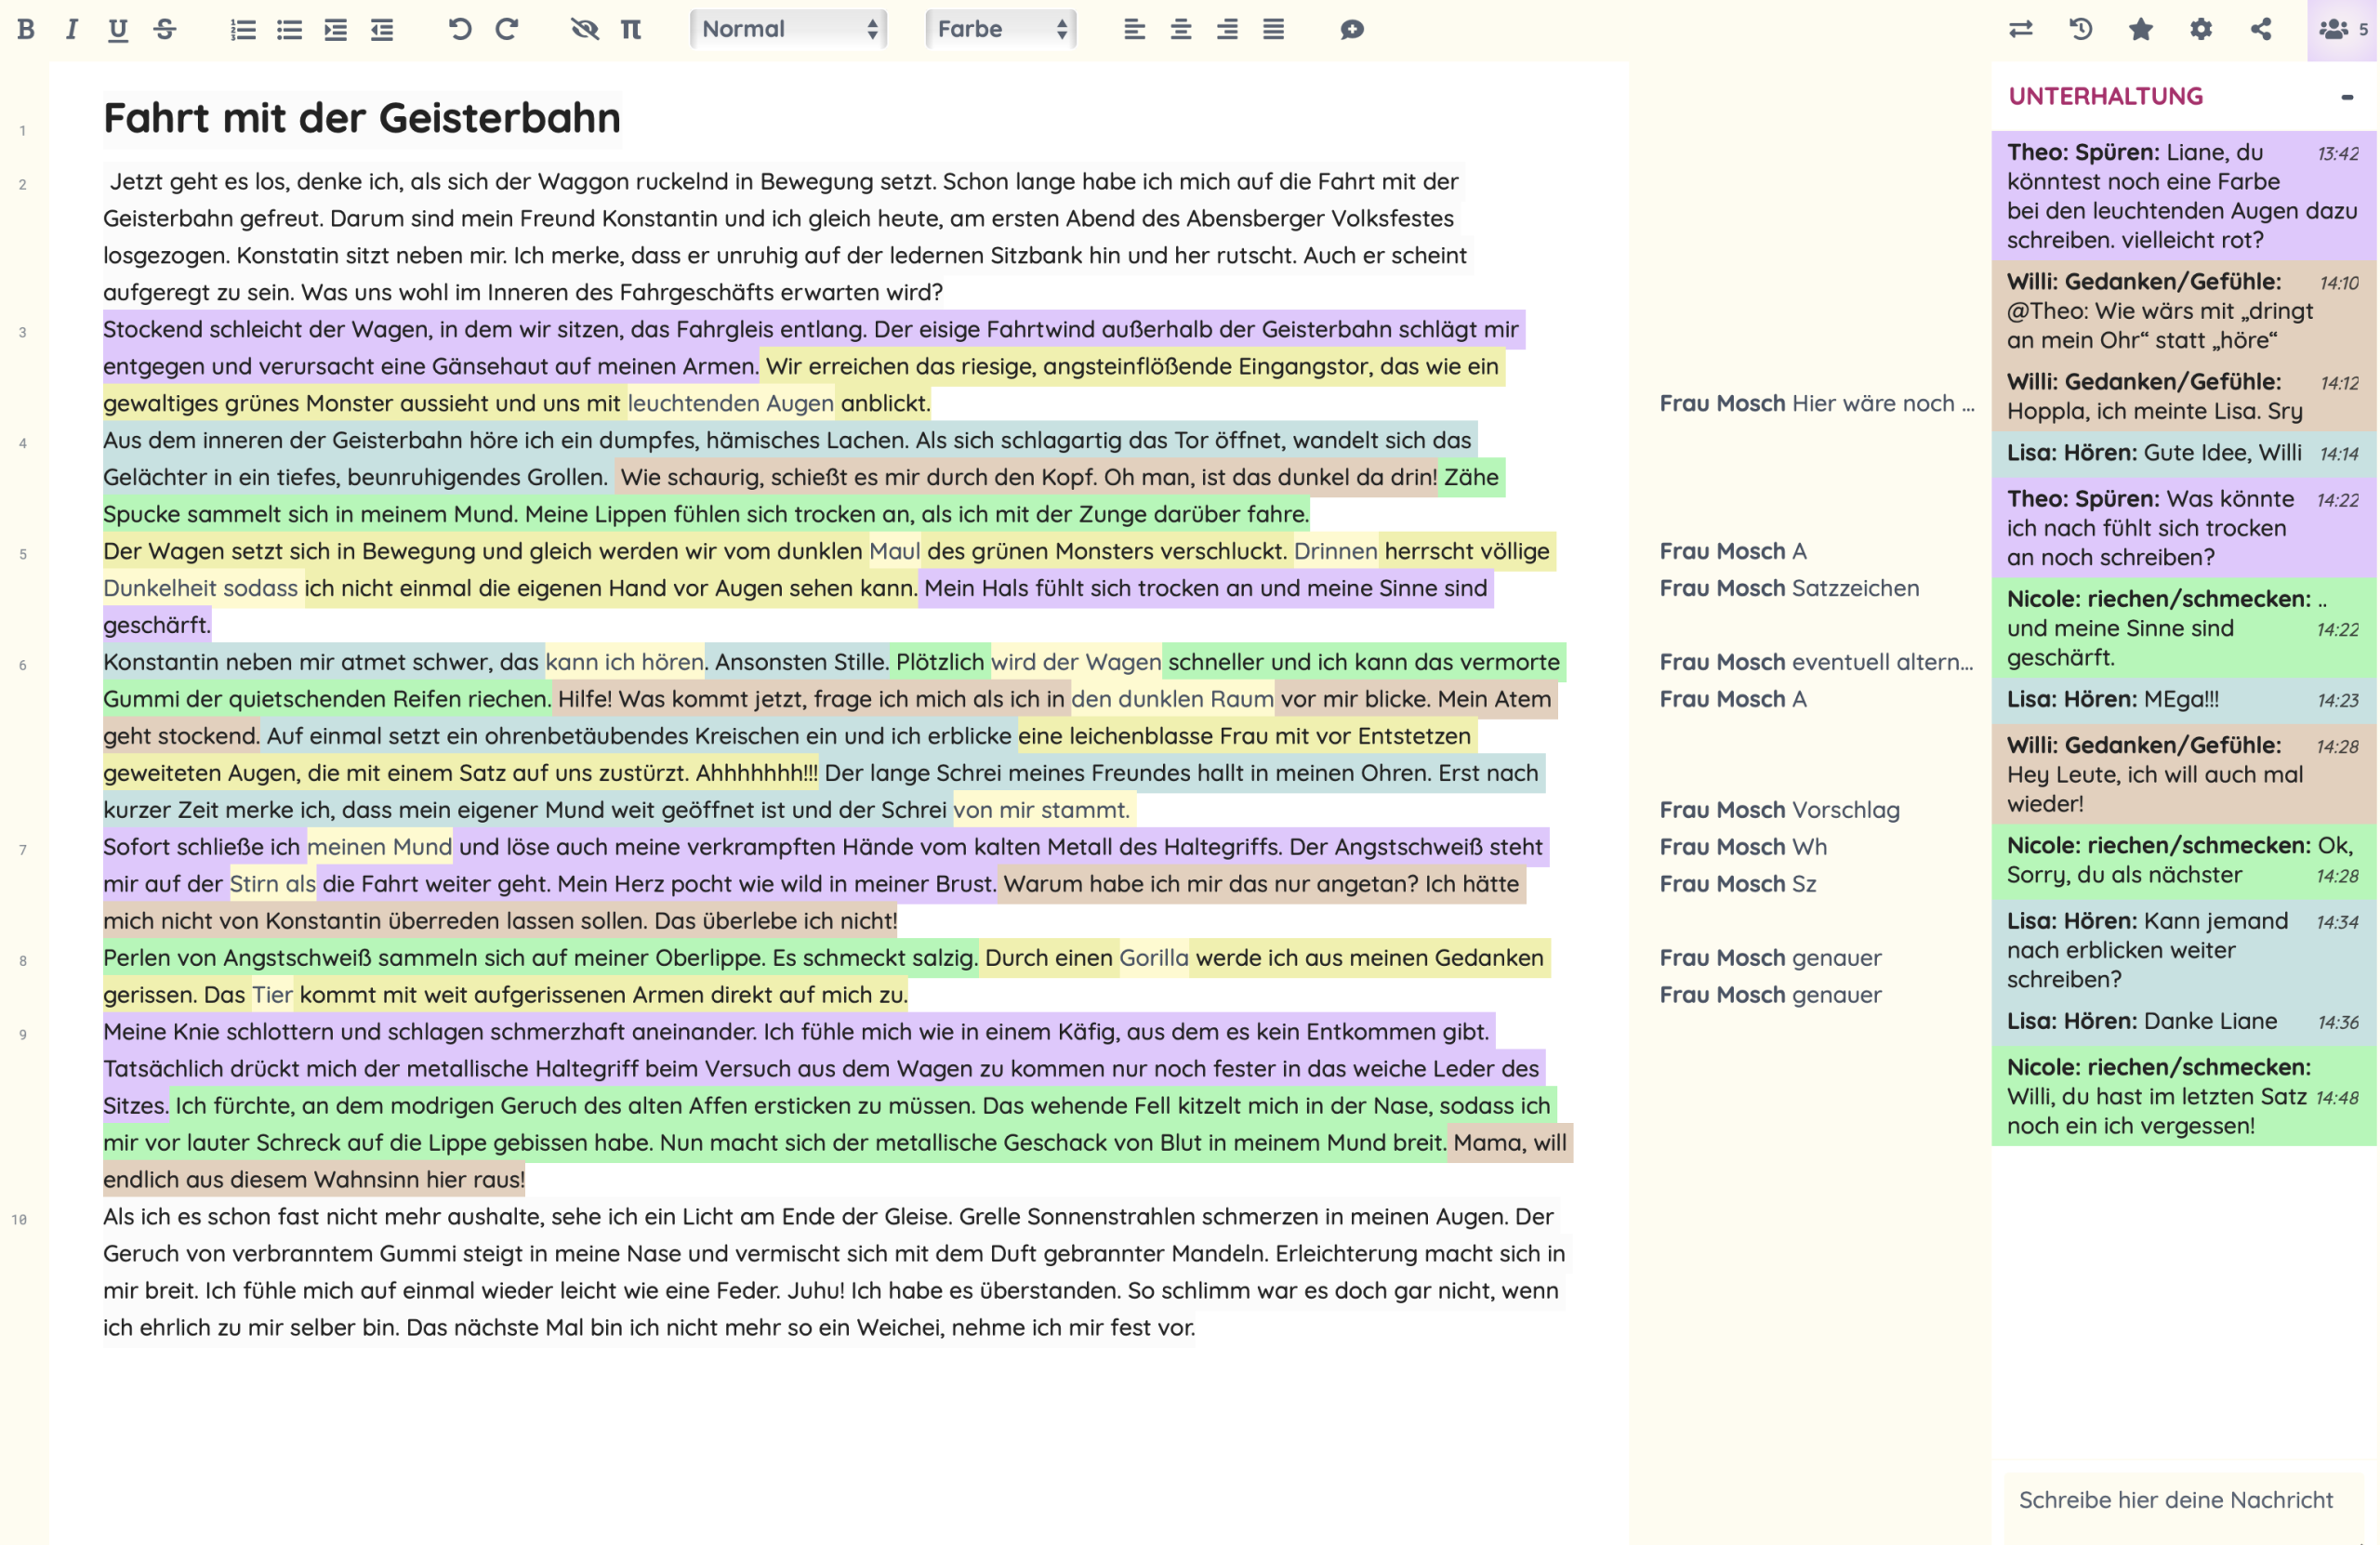Viewport: 2380px width, 1545px height.
Task: Open the users list showing 5
Action: pos(2341,29)
